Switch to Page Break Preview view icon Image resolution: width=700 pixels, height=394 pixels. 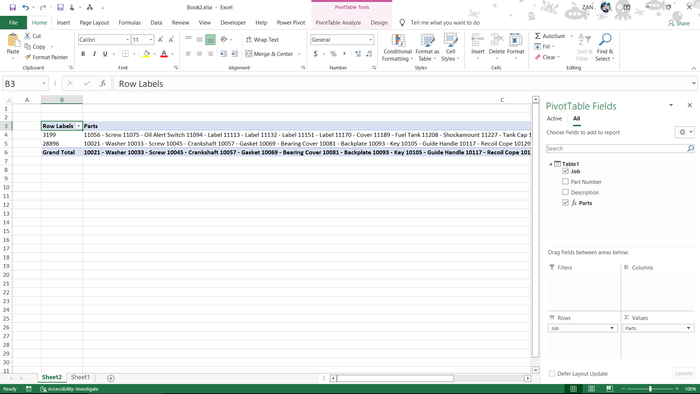pos(609,389)
